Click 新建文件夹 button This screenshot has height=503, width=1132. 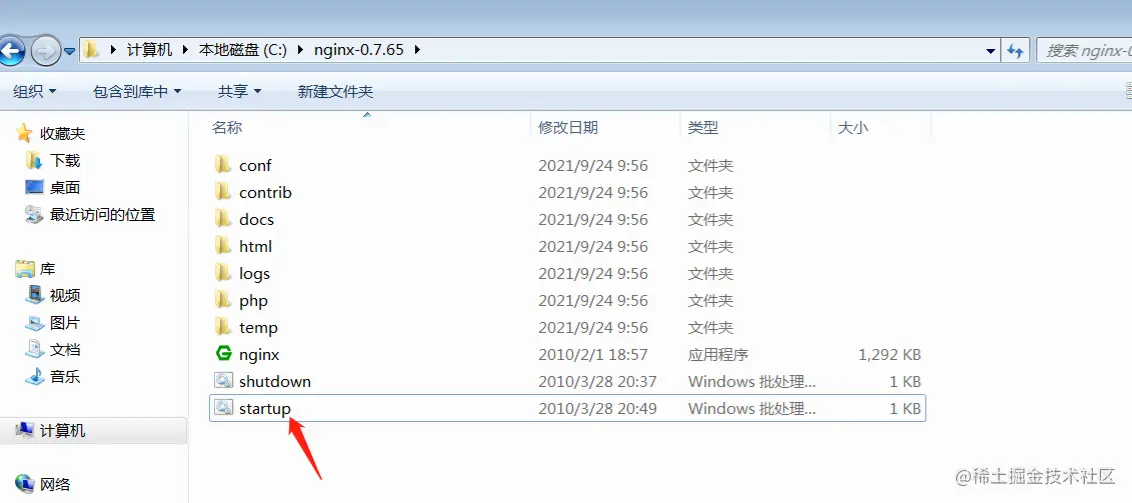pyautogui.click(x=336, y=92)
